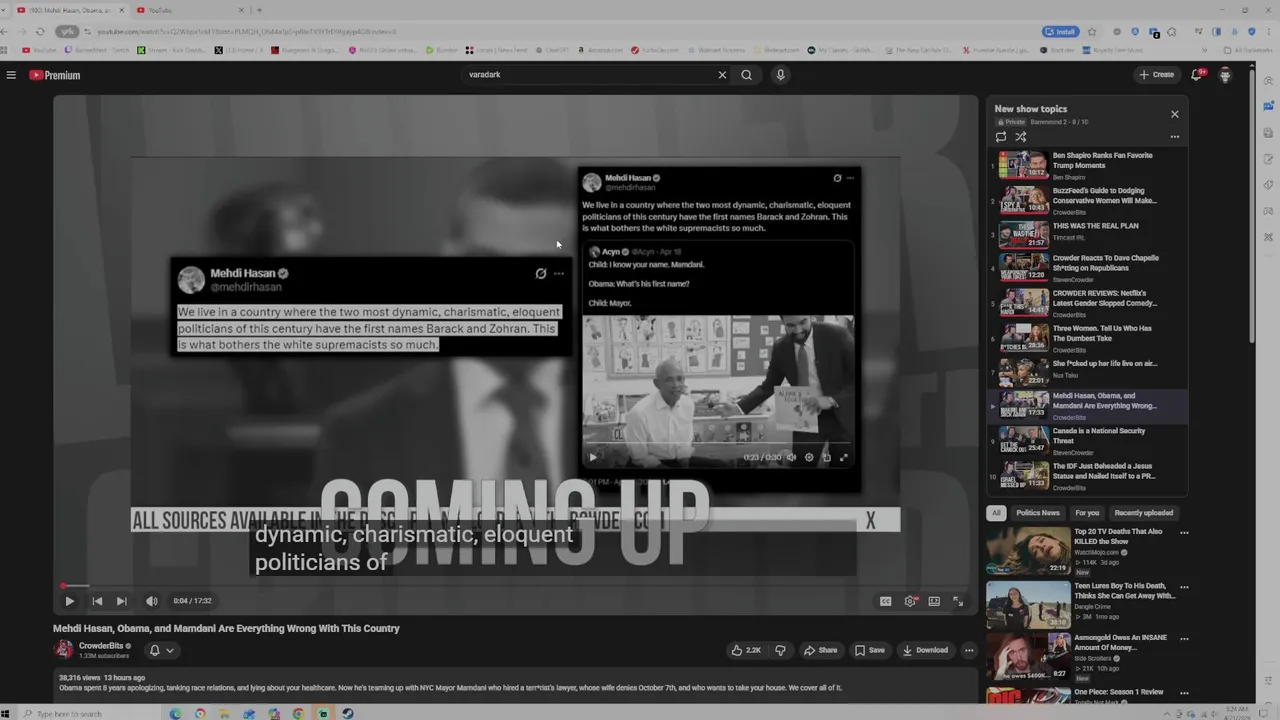The image size is (1280, 720).
Task: Open the All Bookmarks folder
Action: [x=1248, y=50]
